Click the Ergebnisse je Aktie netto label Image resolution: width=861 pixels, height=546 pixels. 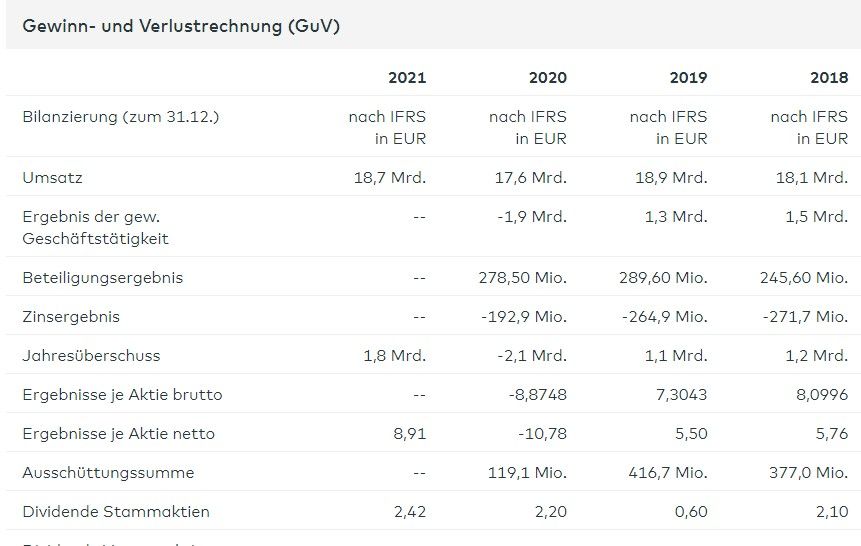coord(118,434)
